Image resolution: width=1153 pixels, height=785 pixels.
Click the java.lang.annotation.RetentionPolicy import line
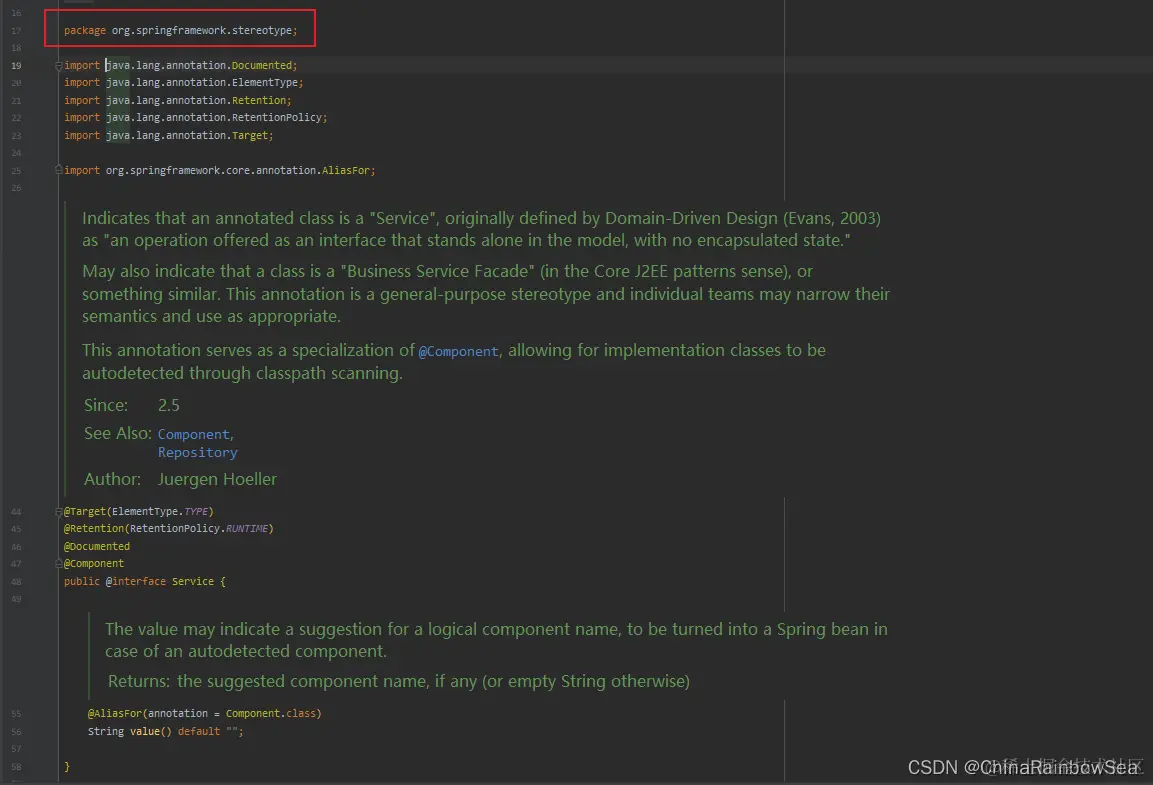point(196,118)
